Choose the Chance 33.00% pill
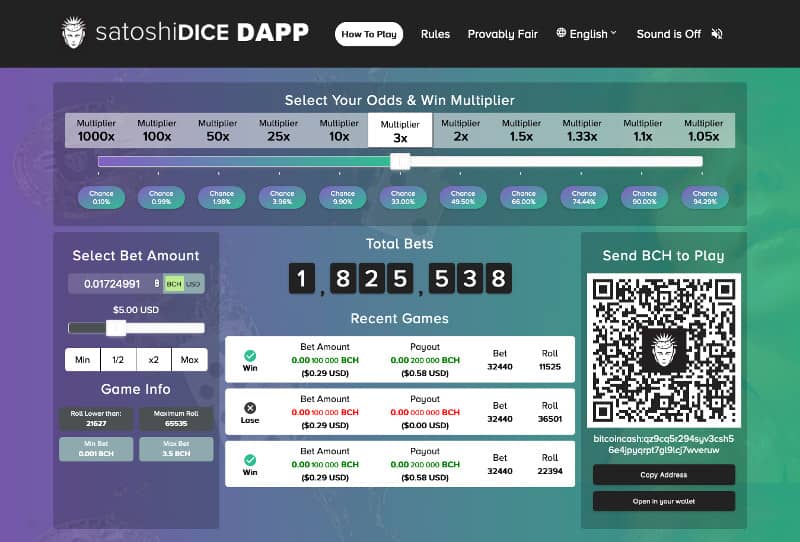 [x=403, y=198]
